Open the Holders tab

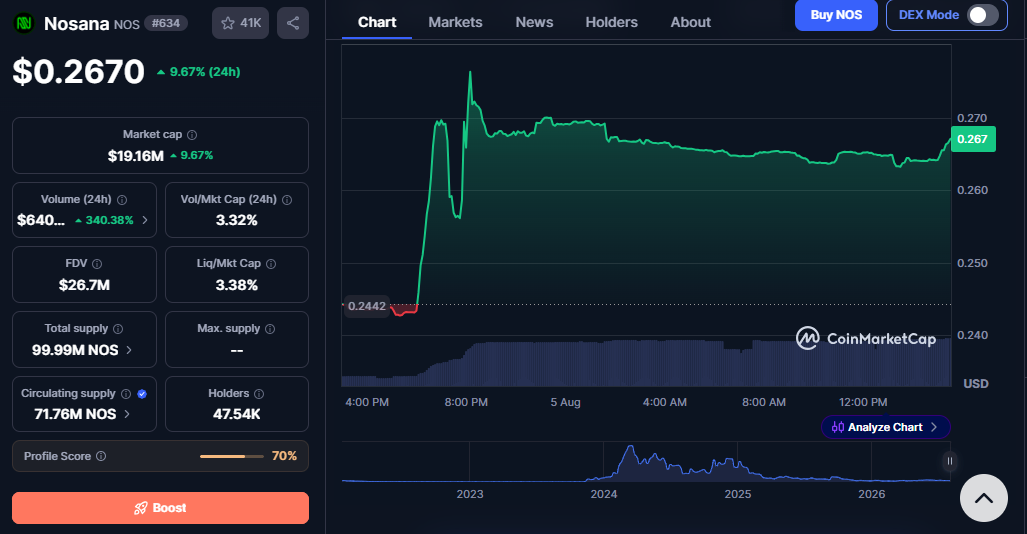[x=611, y=22]
